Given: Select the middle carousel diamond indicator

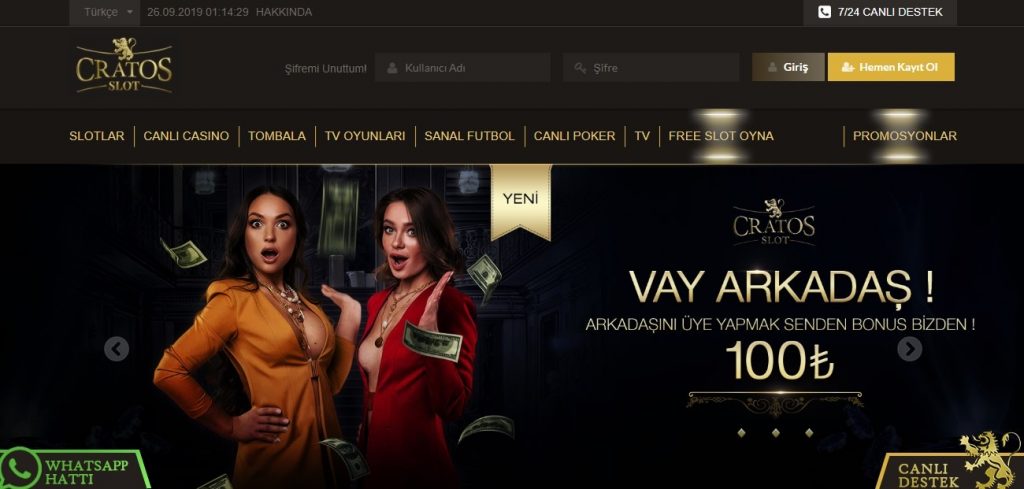Looking at the screenshot, I should (775, 432).
